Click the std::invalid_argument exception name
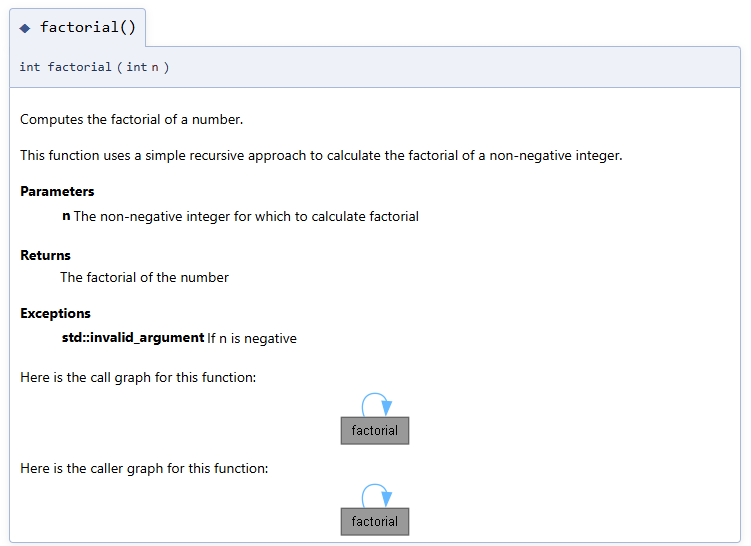The image size is (751, 546). coord(133,338)
